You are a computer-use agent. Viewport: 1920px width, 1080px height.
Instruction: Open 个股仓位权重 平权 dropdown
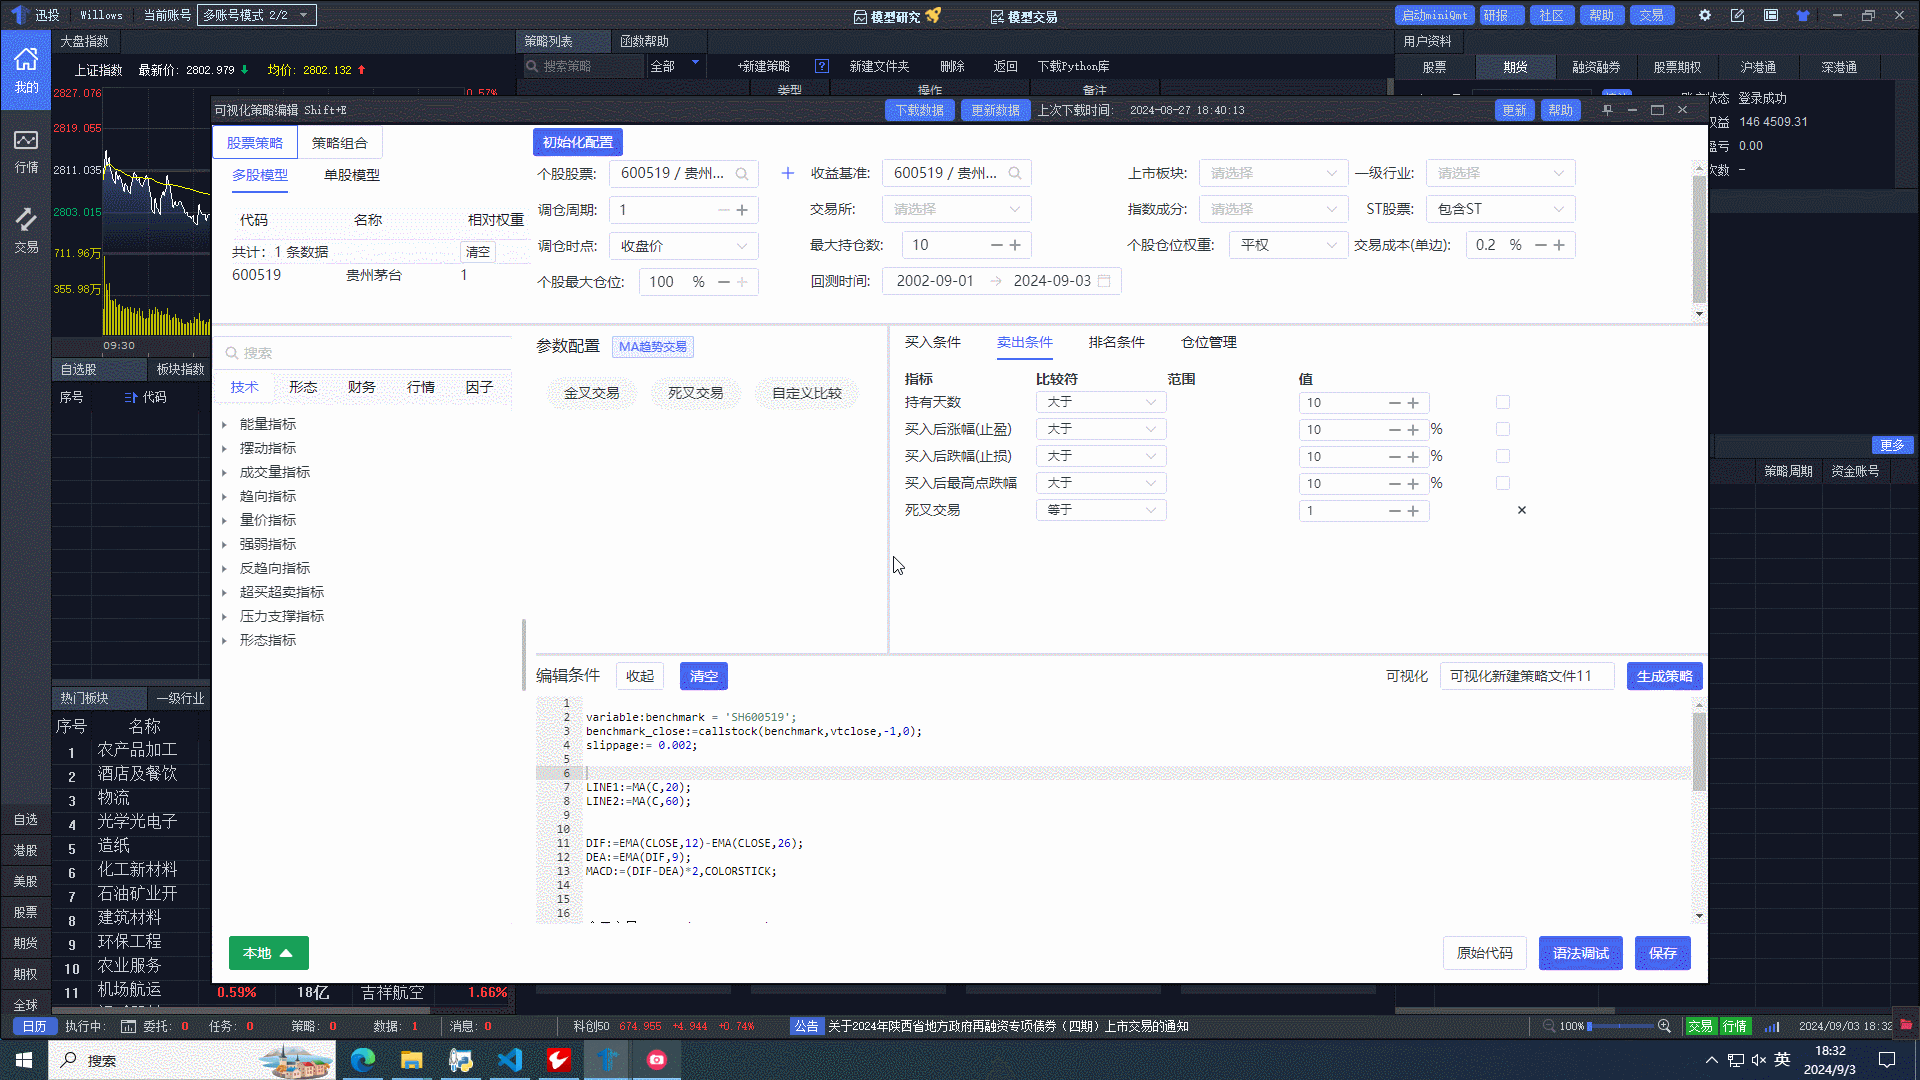(x=1289, y=245)
